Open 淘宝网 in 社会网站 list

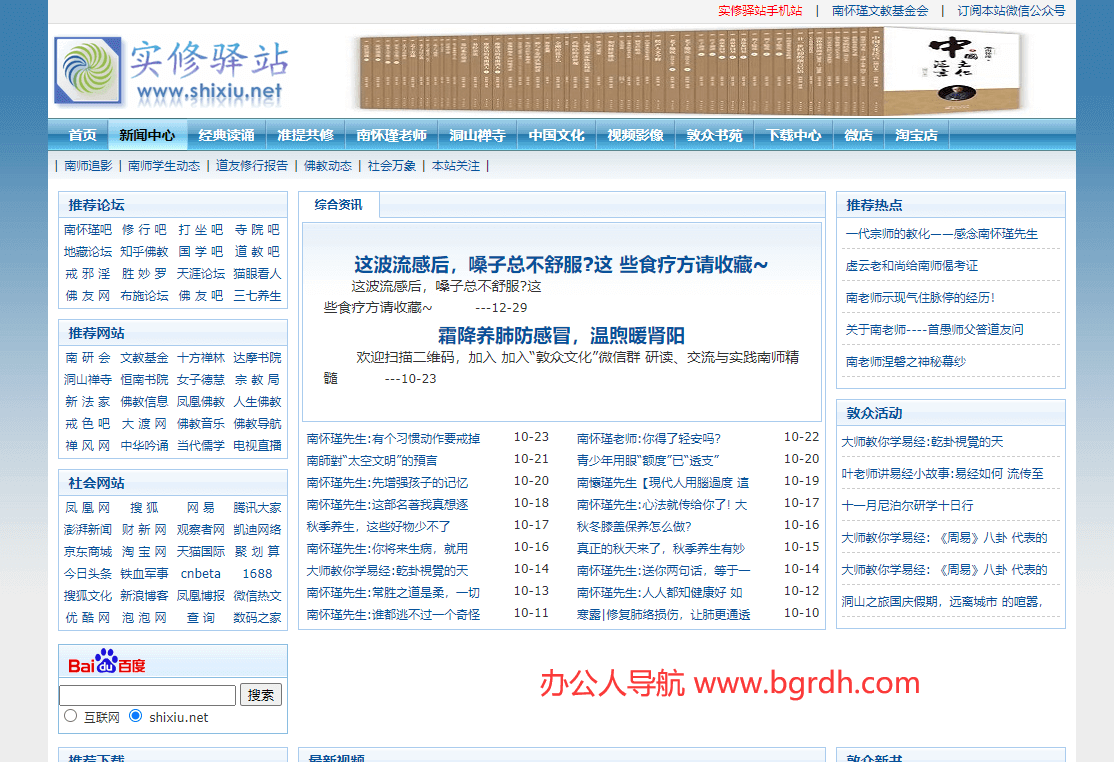144,551
